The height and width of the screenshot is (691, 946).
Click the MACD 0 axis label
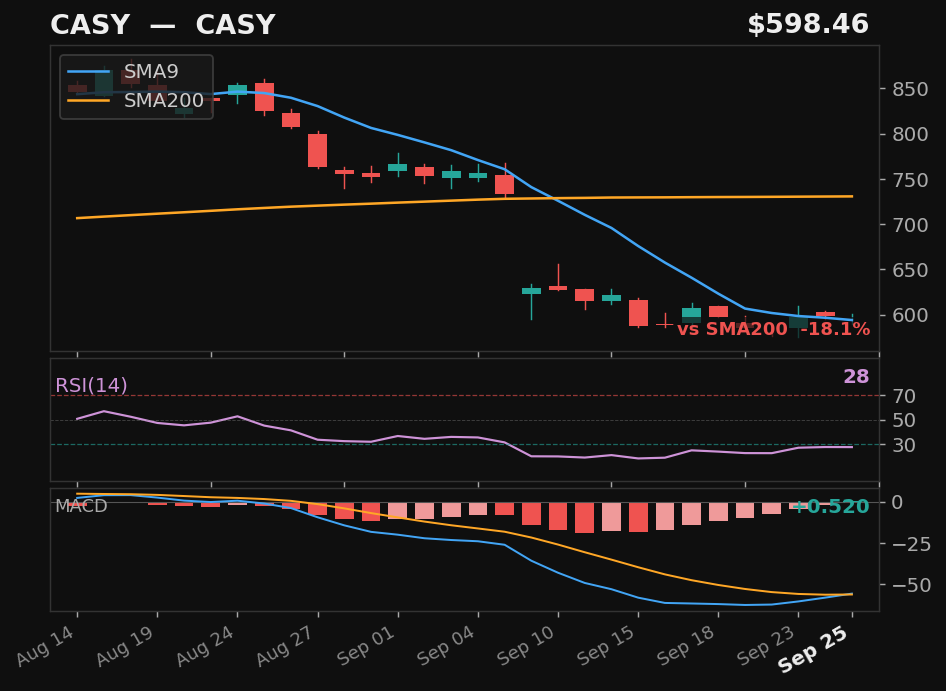click(x=898, y=503)
